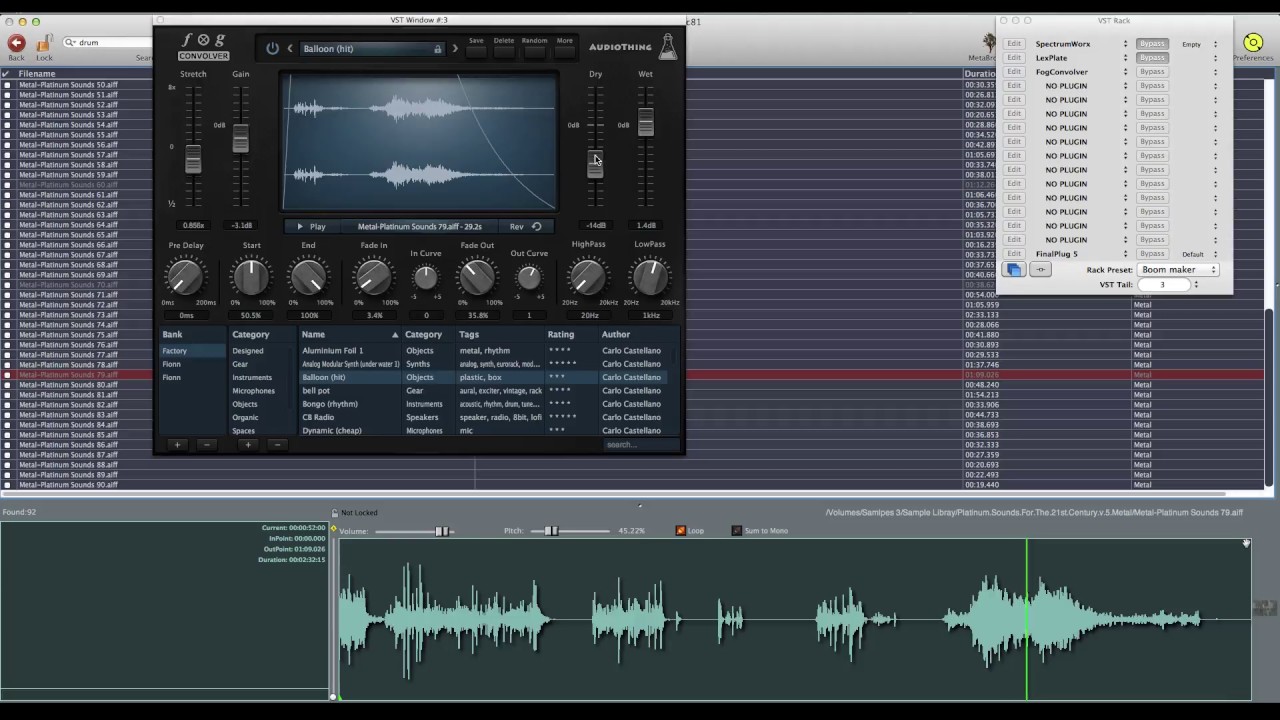Toggle Bypass for SpectrumWorx
Image resolution: width=1280 pixels, height=720 pixels.
click(x=1152, y=44)
